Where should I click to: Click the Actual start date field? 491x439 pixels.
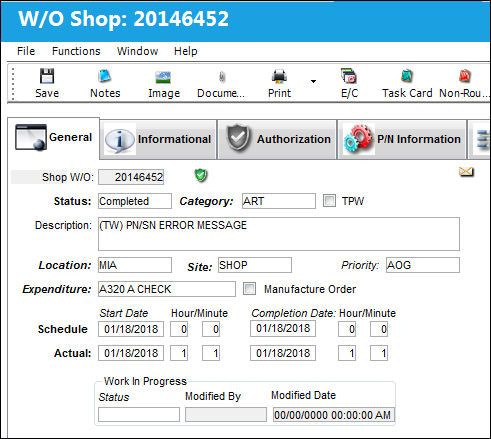[x=131, y=353]
